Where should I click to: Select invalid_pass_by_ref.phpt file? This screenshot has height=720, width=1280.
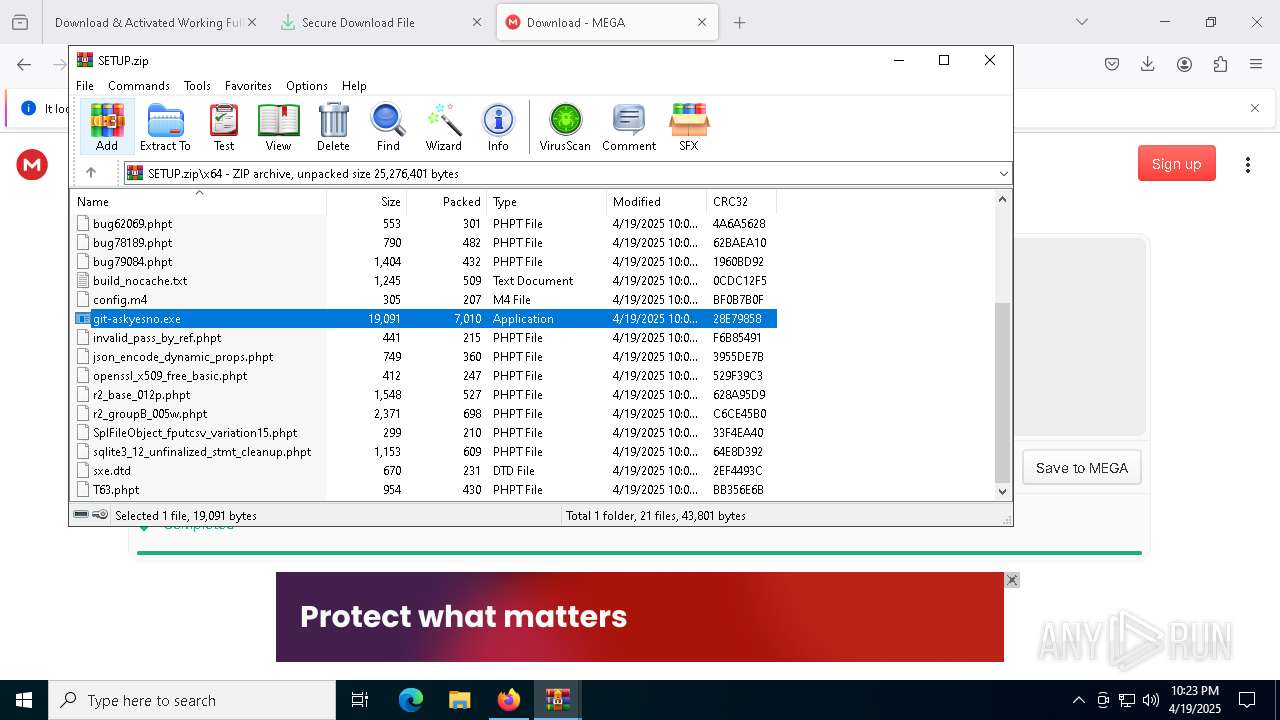tap(424, 338)
